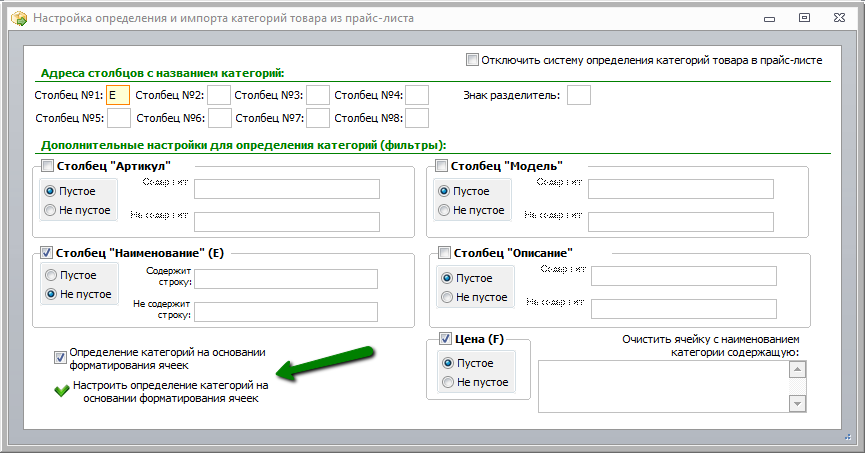Close the category settings window
The width and height of the screenshot is (865, 453).
[x=839, y=18]
